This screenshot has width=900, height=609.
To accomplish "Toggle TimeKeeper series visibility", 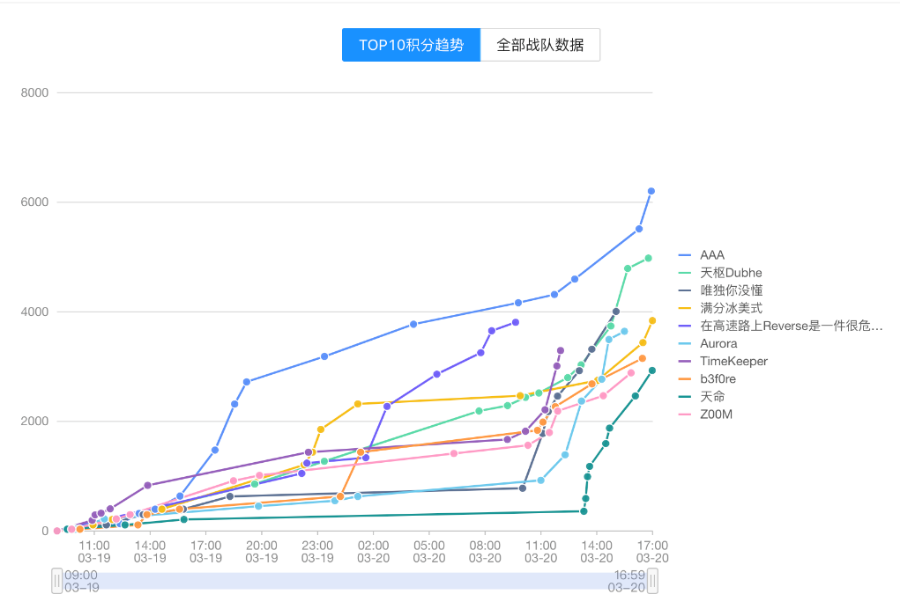I will (x=723, y=361).
